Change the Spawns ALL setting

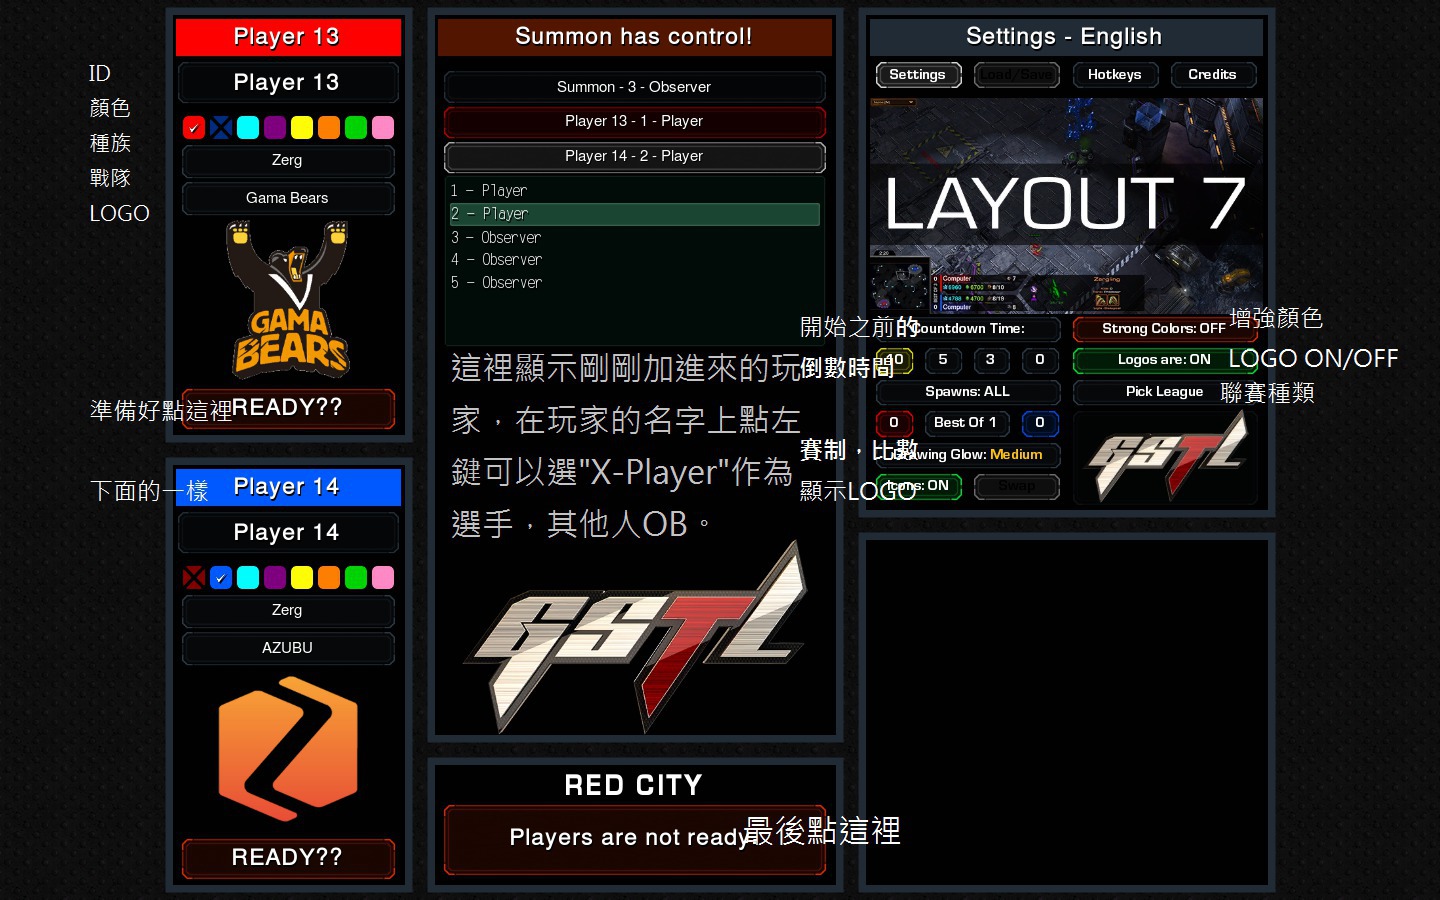pyautogui.click(x=967, y=391)
